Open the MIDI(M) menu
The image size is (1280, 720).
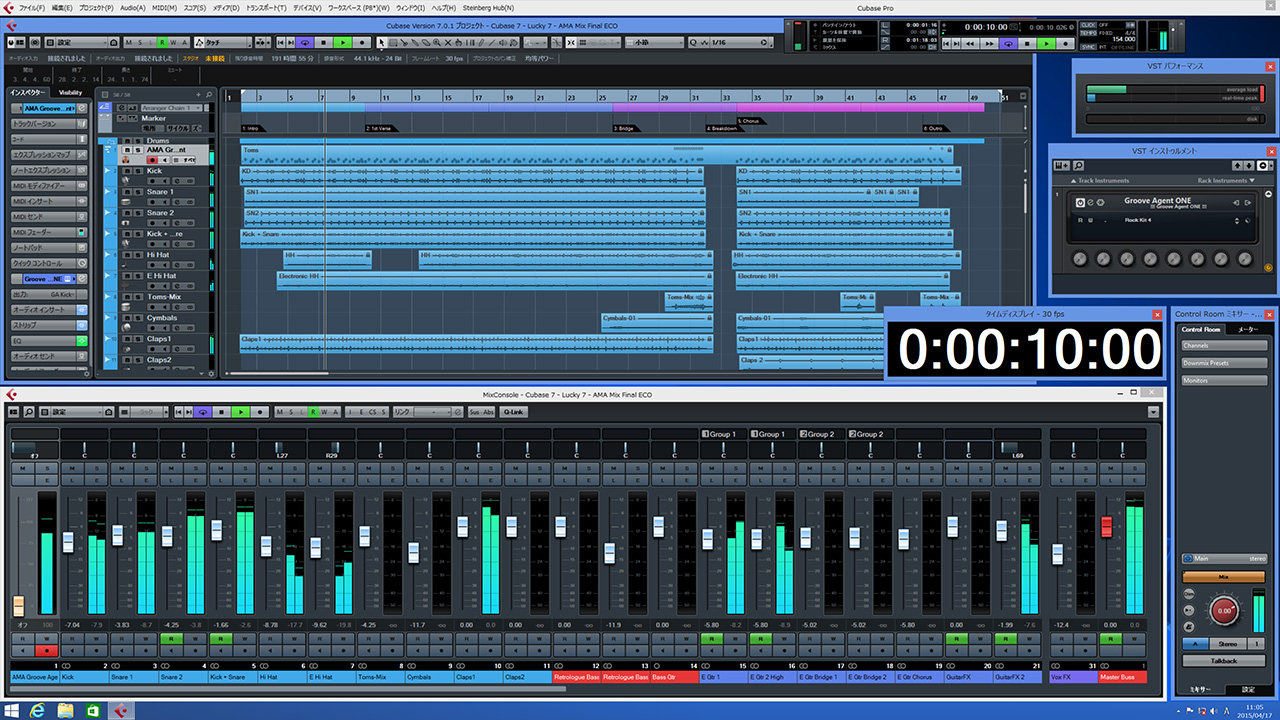165,7
